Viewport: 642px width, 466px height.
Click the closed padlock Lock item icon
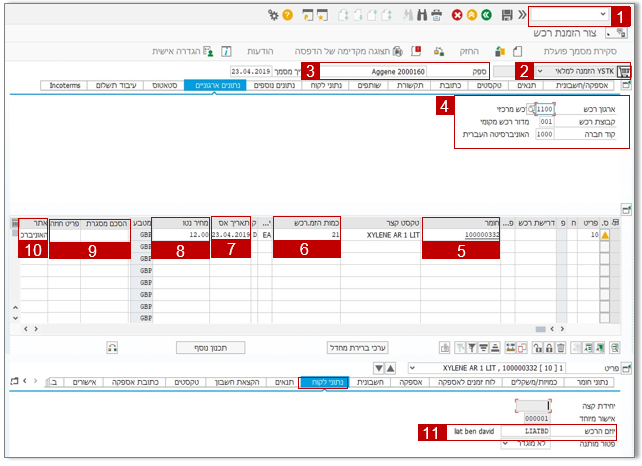click(549, 348)
